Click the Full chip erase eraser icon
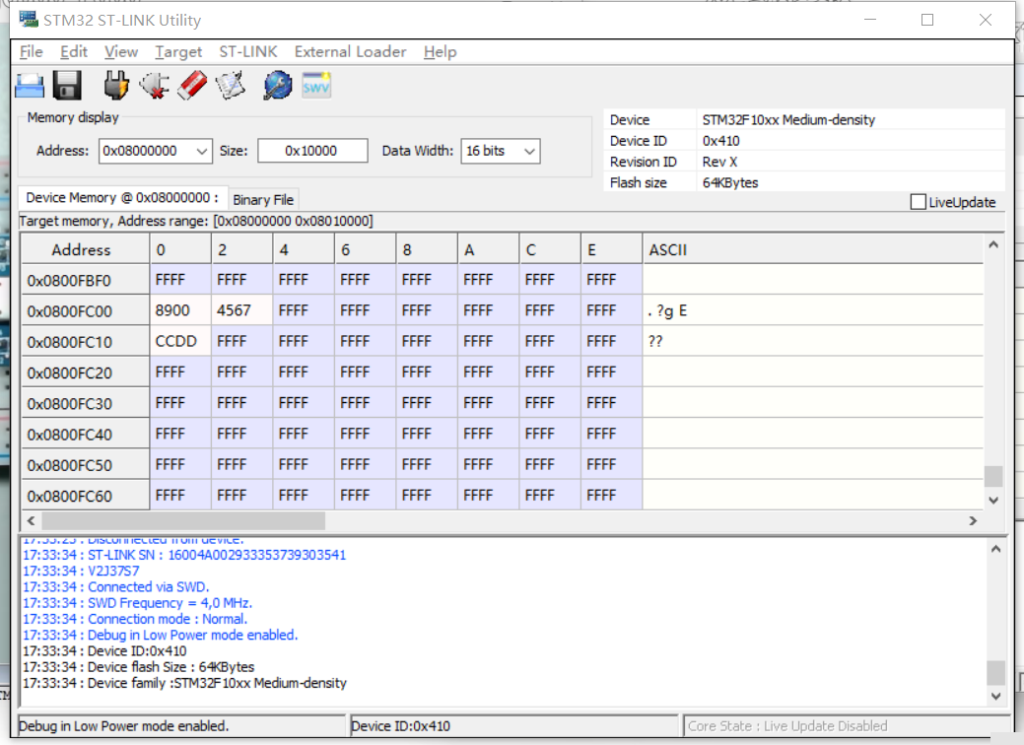 tap(192, 86)
